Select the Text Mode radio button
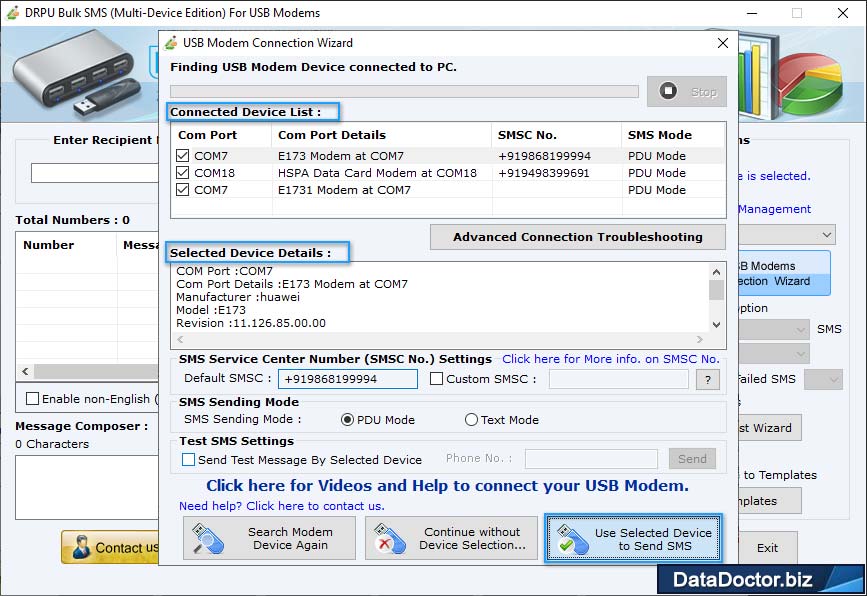Screen dimensions: 867x596 click(x=470, y=419)
